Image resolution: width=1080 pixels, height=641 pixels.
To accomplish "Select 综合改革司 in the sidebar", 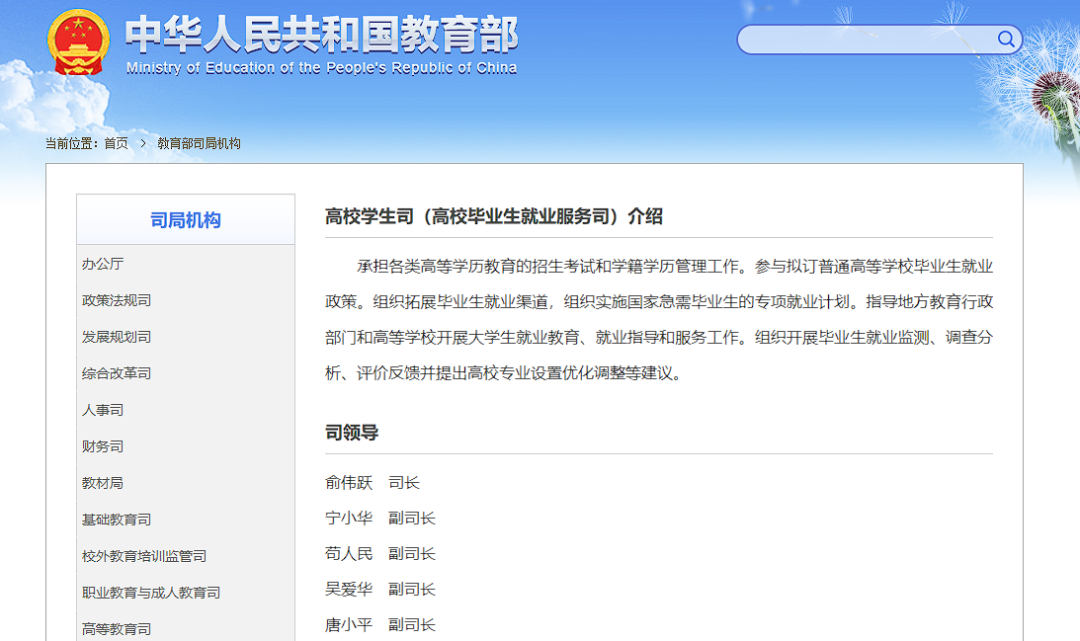I will 116,373.
